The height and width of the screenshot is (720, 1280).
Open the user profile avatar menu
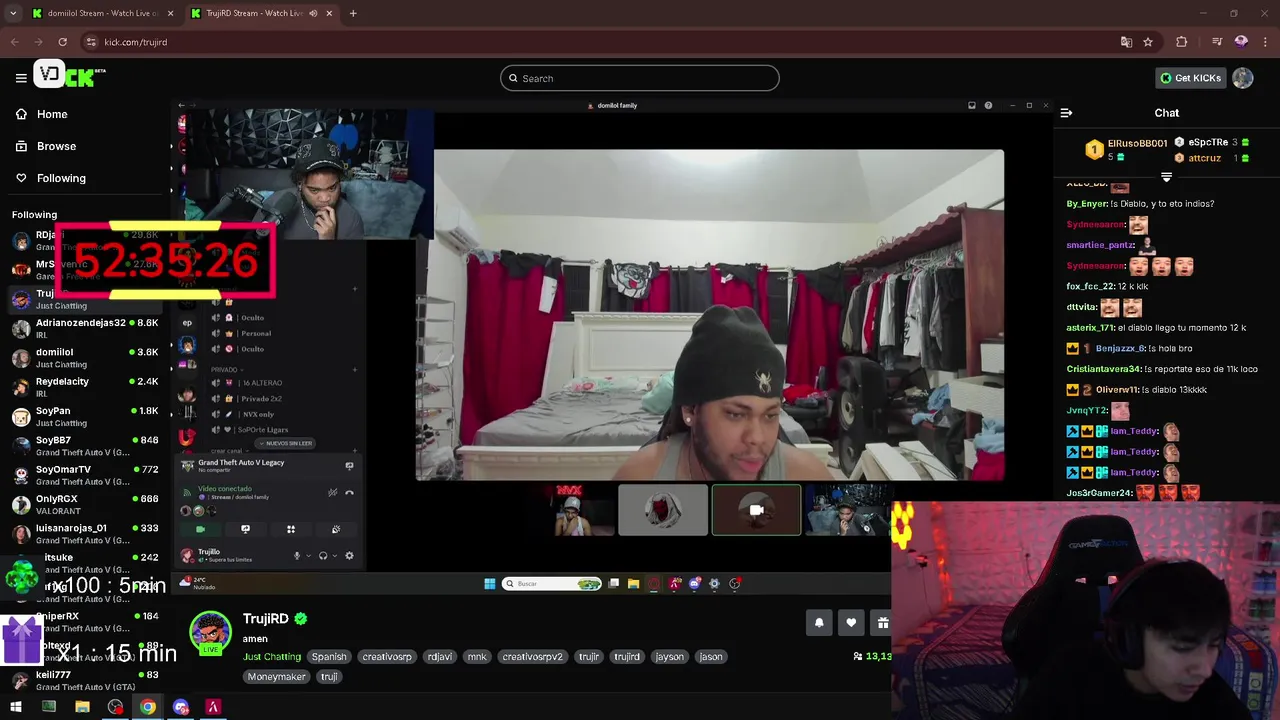point(1243,78)
